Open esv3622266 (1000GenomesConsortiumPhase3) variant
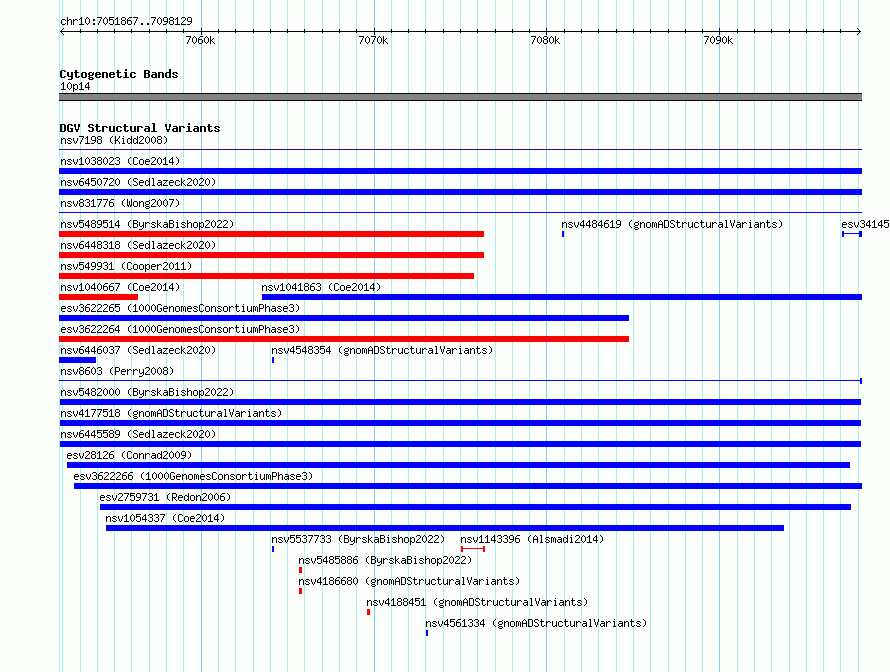The width and height of the screenshot is (890, 672). pos(468,486)
